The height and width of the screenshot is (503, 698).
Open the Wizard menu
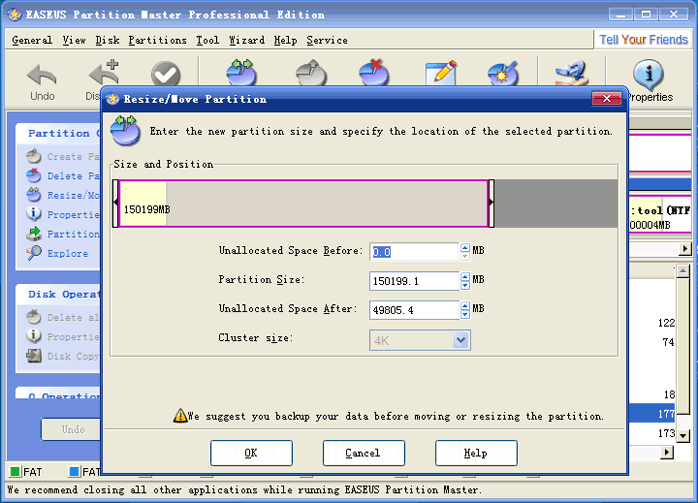pyautogui.click(x=247, y=40)
